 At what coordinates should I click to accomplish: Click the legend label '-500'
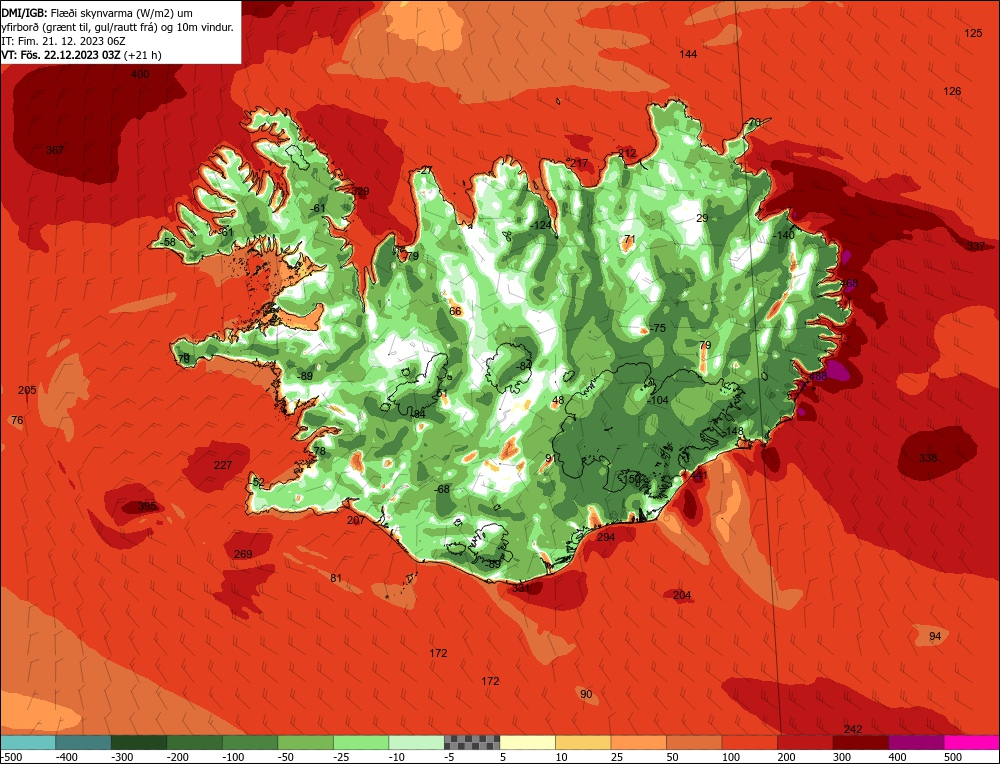[11, 757]
